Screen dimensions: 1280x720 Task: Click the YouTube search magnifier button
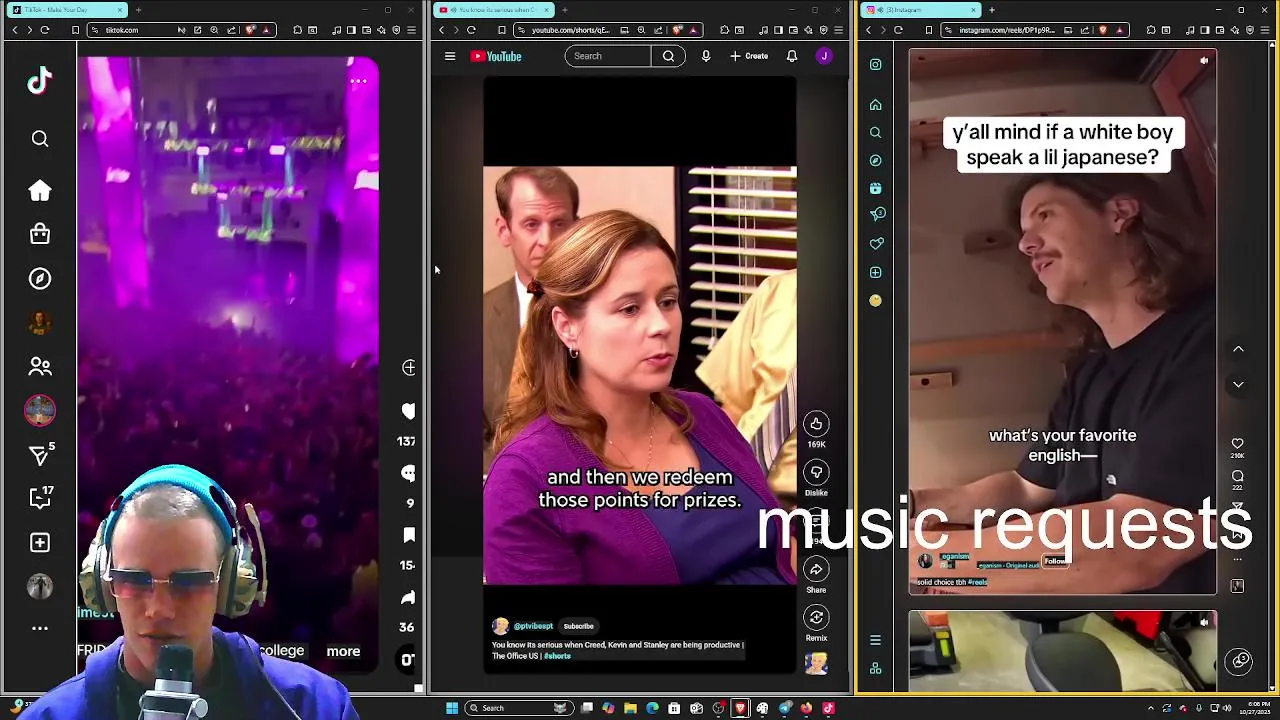click(668, 56)
